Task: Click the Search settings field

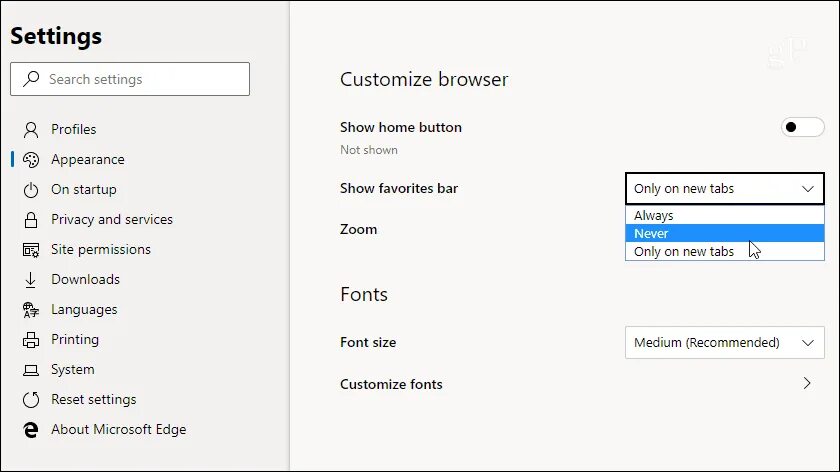Action: point(130,79)
